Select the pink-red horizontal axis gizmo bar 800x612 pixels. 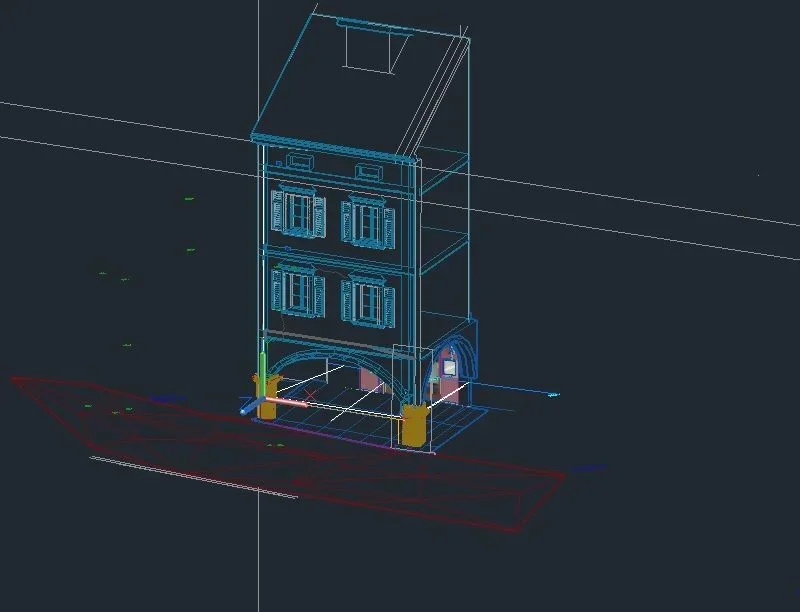(x=286, y=402)
